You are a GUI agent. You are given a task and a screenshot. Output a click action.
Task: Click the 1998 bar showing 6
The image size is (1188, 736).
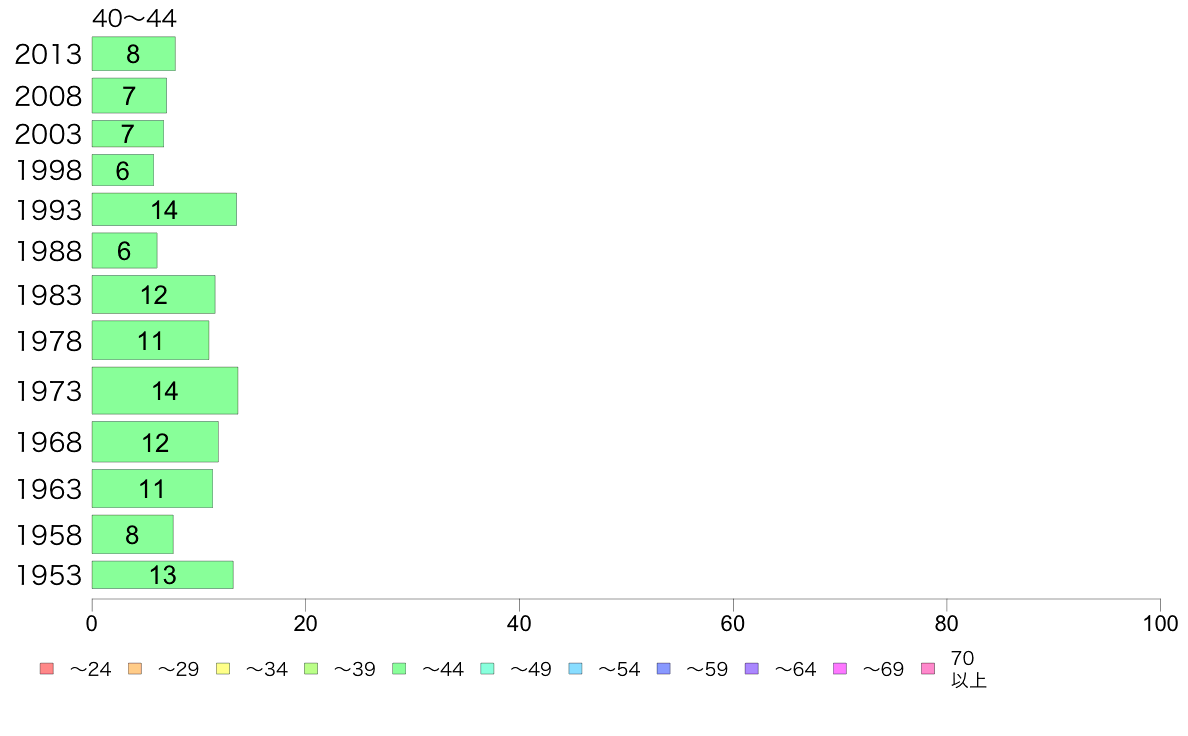tap(123, 170)
